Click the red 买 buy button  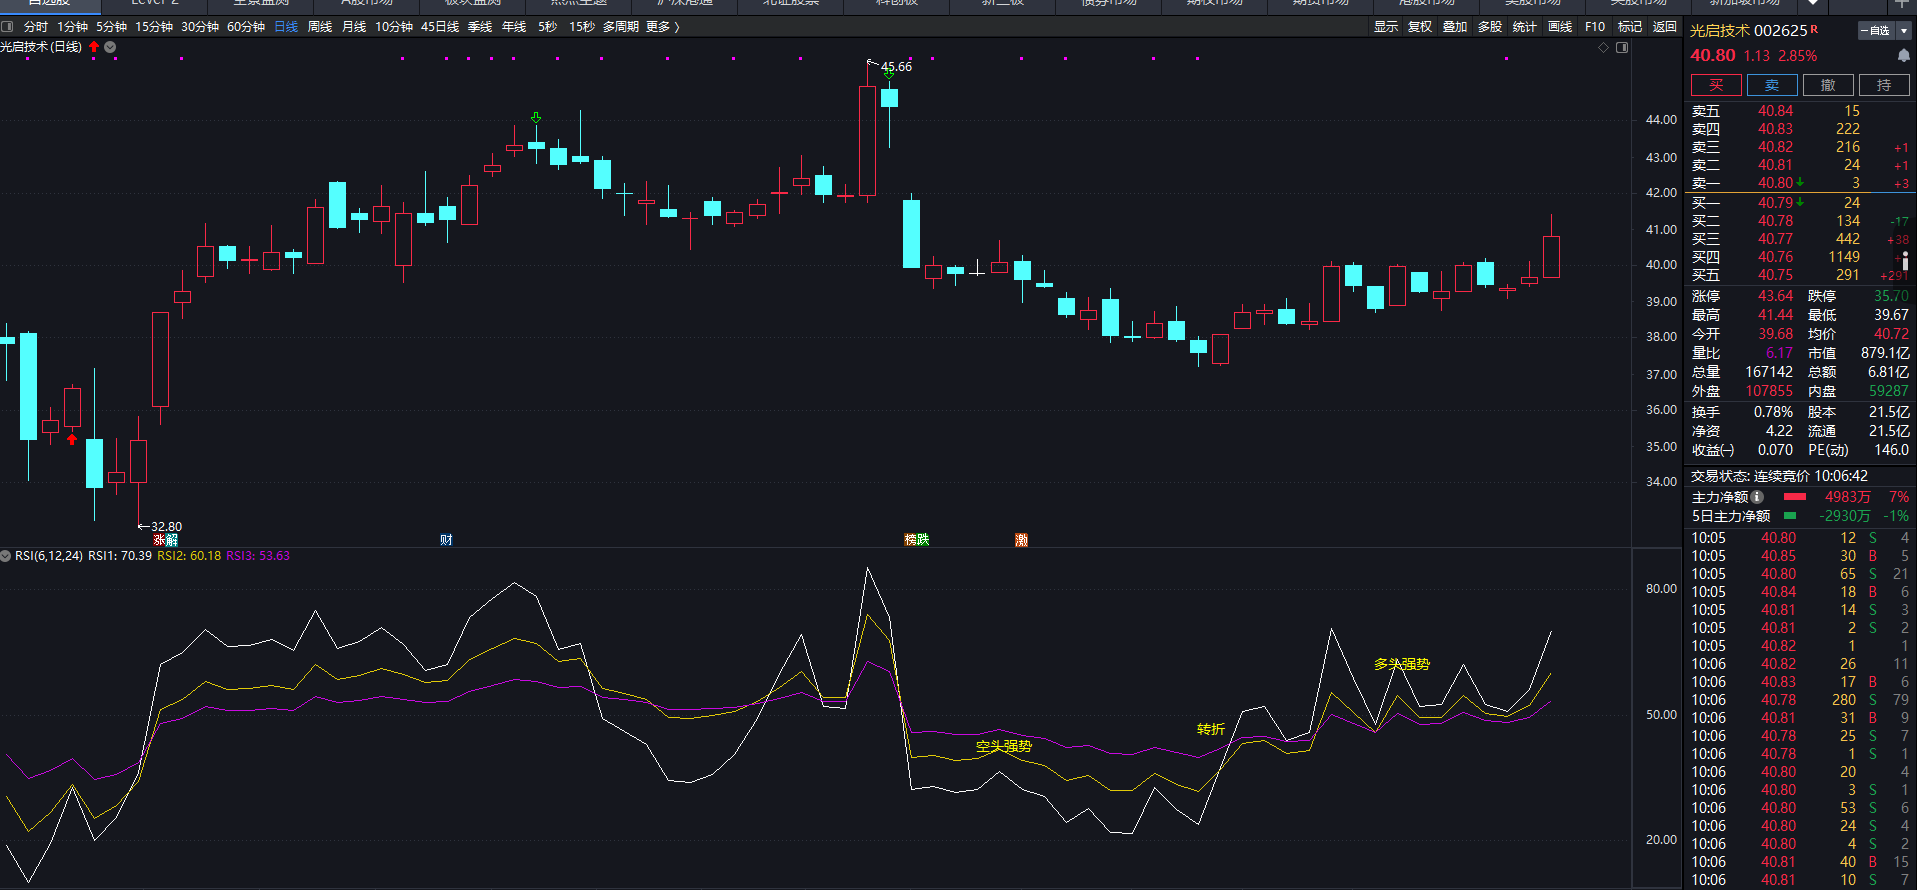coord(1716,85)
